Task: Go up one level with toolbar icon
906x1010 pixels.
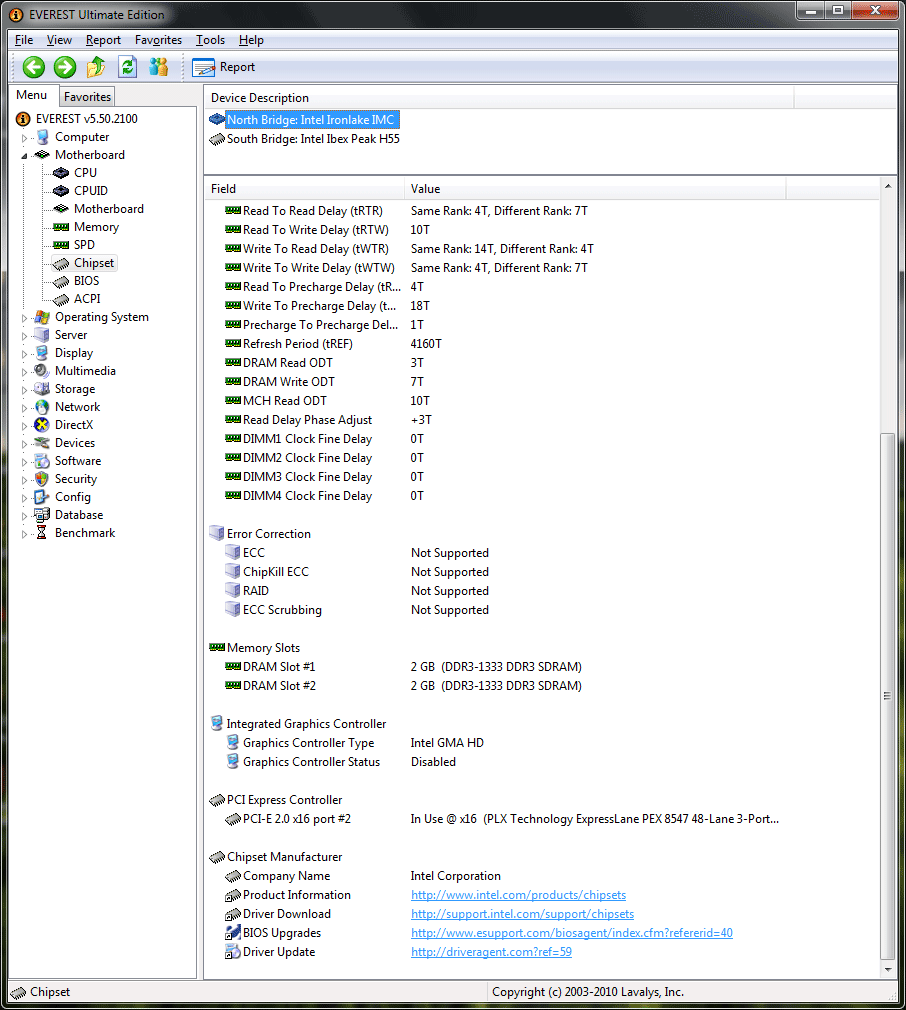Action: tap(96, 67)
